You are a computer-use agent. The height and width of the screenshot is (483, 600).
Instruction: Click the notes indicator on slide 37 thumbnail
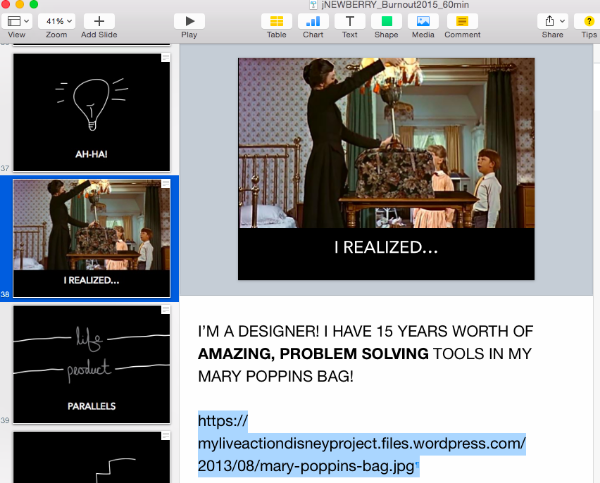(166, 57)
